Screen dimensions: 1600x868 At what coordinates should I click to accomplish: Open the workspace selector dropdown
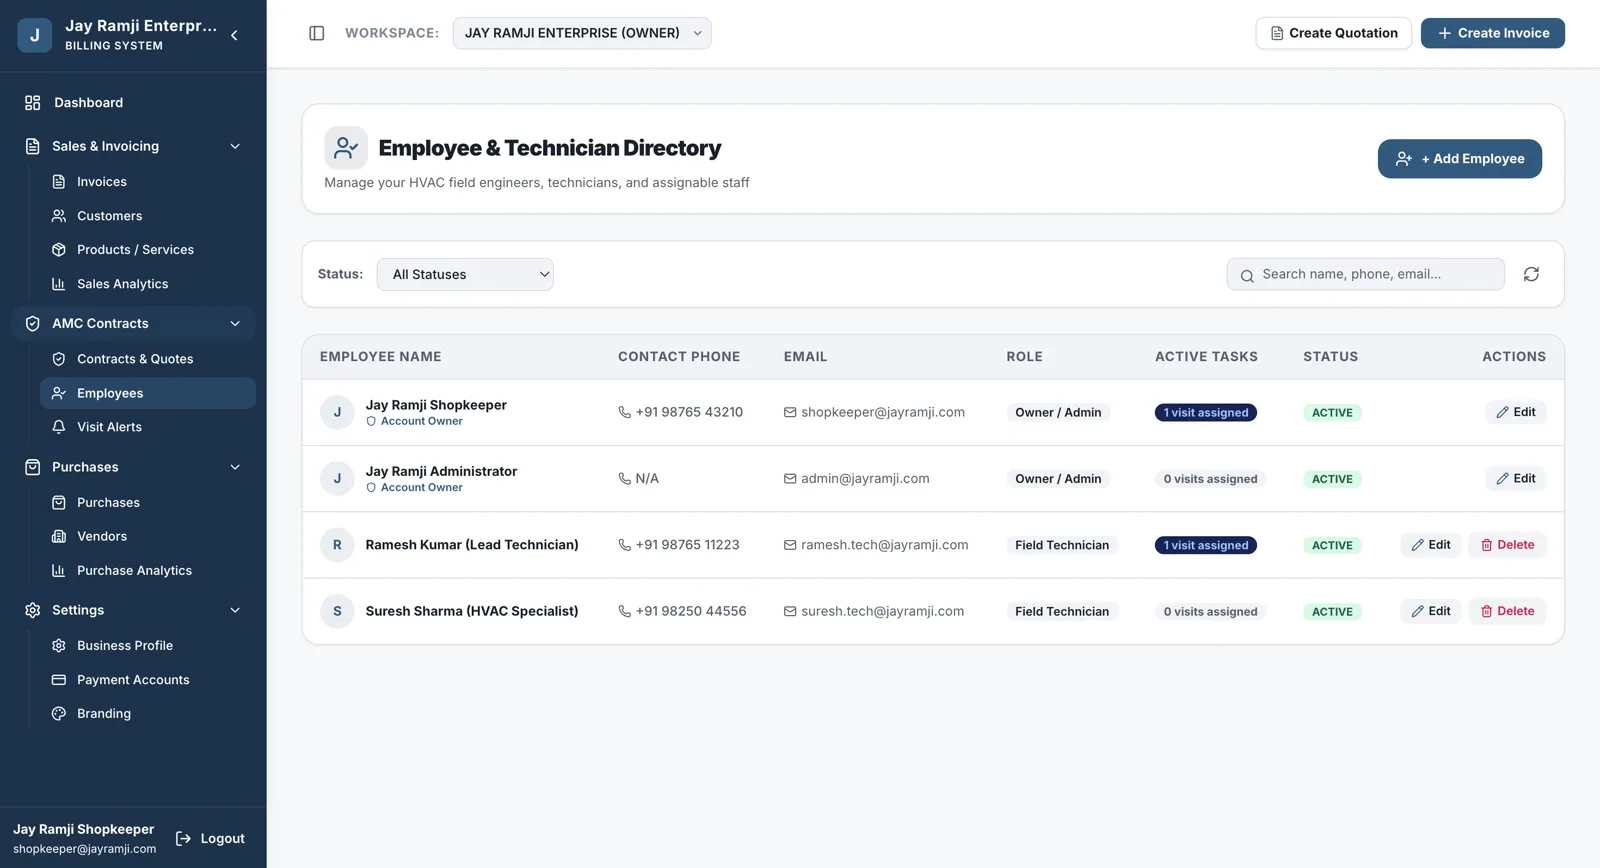[582, 33]
